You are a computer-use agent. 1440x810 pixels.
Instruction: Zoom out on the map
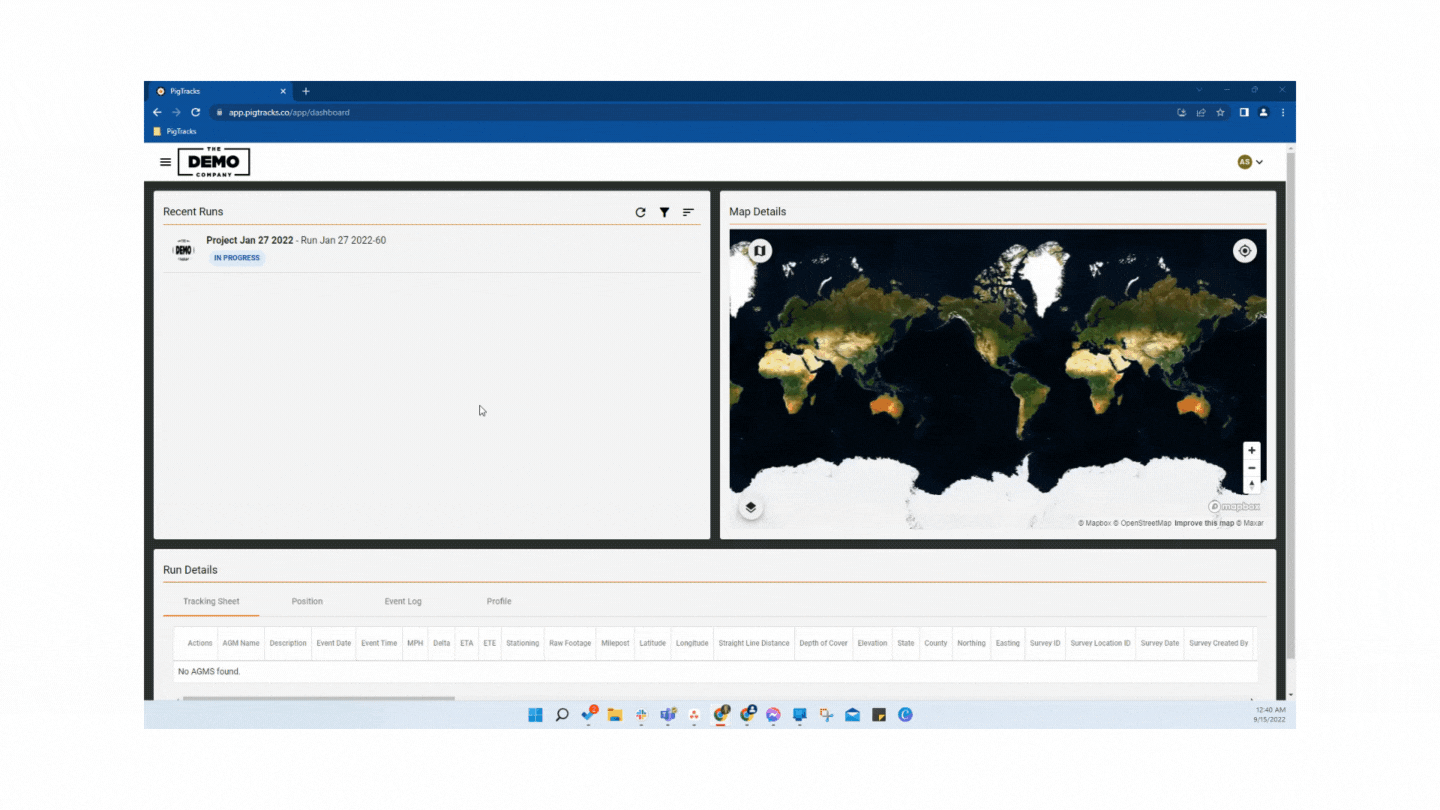(x=1251, y=468)
